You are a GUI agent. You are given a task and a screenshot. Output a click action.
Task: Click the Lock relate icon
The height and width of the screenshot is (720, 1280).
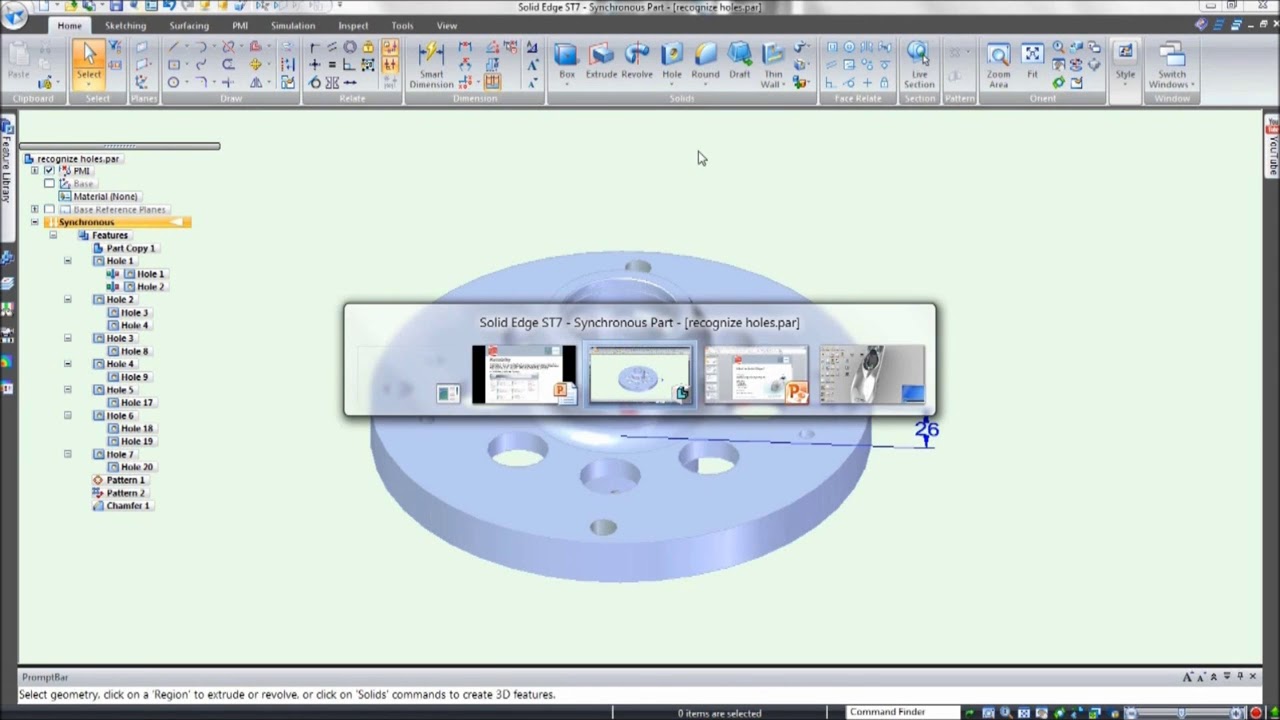point(368,47)
